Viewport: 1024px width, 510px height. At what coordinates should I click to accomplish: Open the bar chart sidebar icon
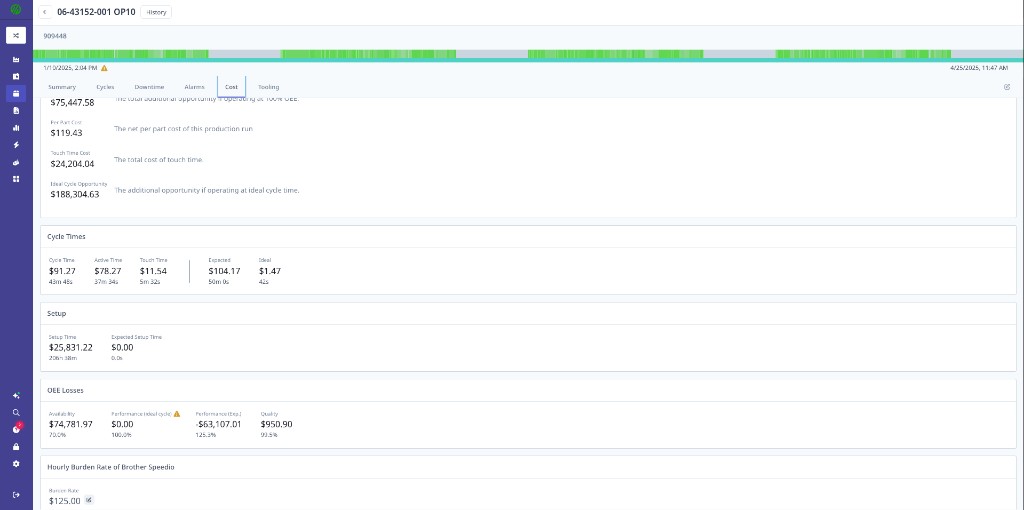16,128
